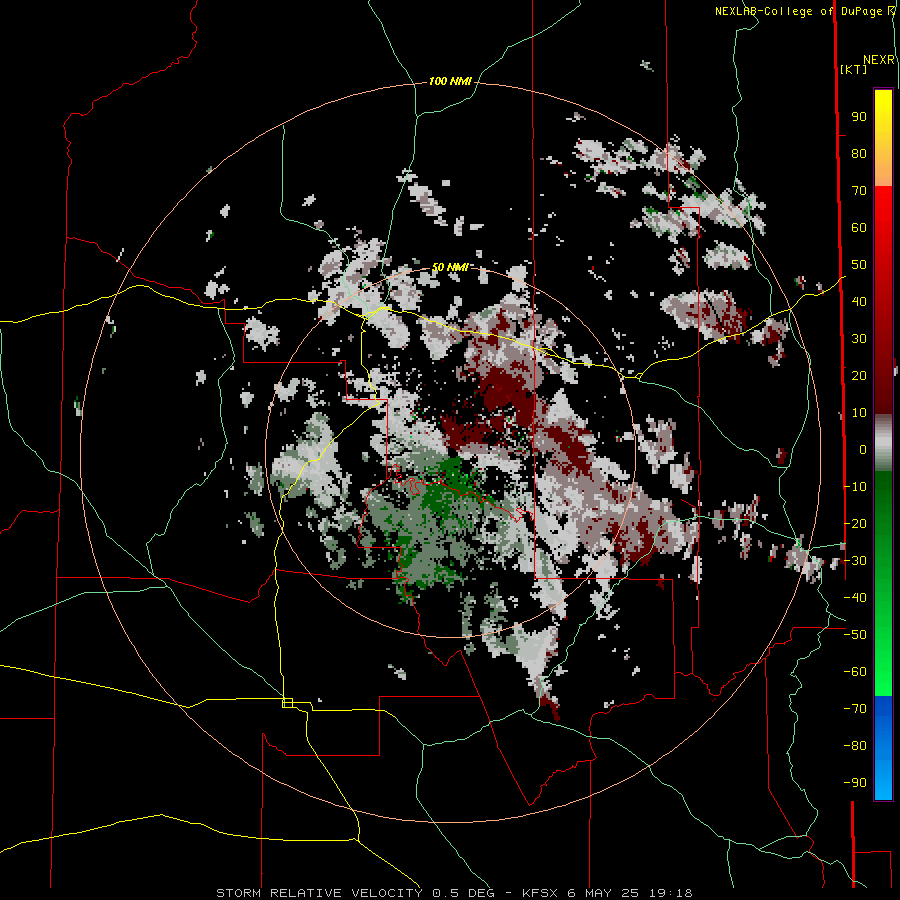The width and height of the screenshot is (900, 900).
Task: Select the 50 knot scale label
Action: pyautogui.click(x=859, y=265)
